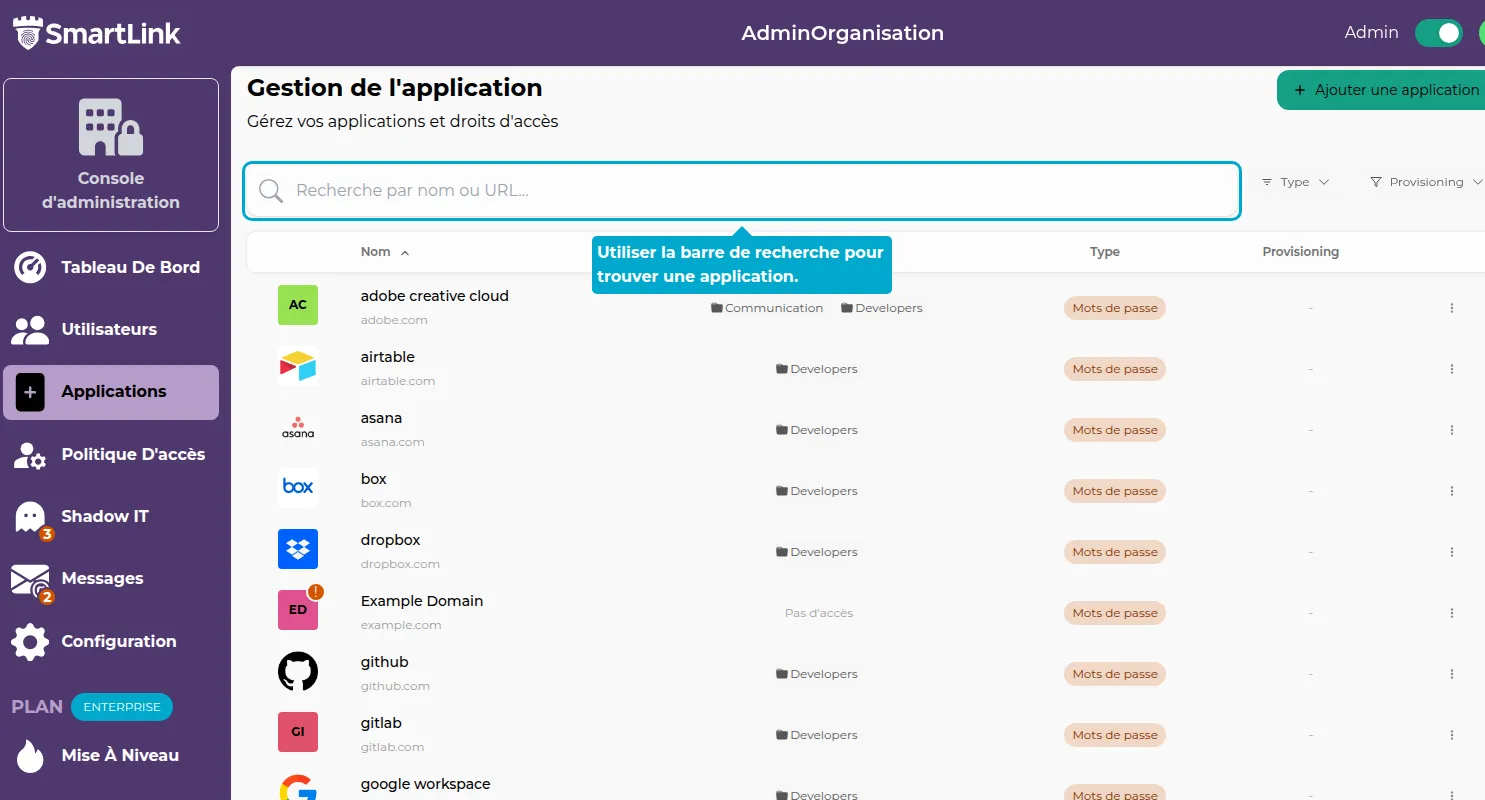Image resolution: width=1485 pixels, height=800 pixels.
Task: Open the Configuration section
Action: (x=118, y=641)
